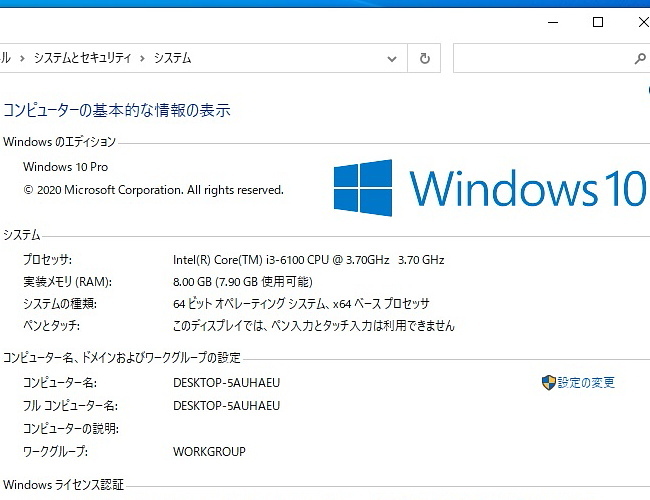The height and width of the screenshot is (500, 650).
Task: Click the 8.00 GB RAM value
Action: [x=243, y=282]
